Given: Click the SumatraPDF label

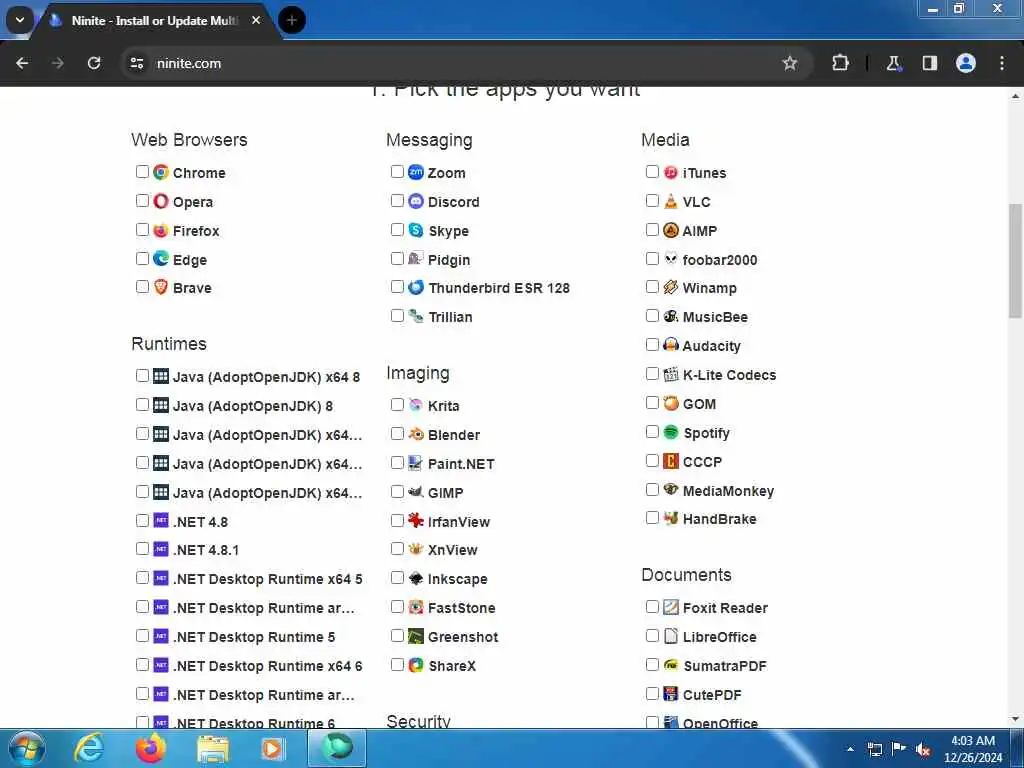Looking at the screenshot, I should [725, 666].
